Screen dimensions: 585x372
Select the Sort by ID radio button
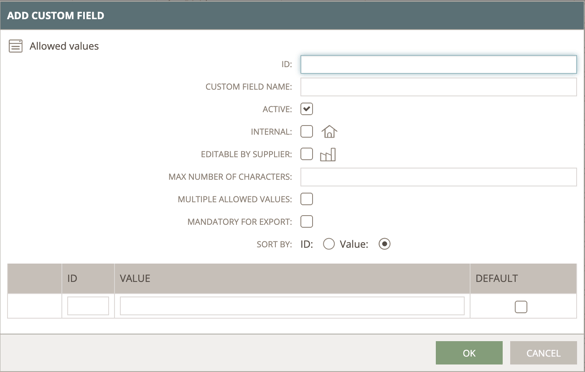[x=329, y=244]
